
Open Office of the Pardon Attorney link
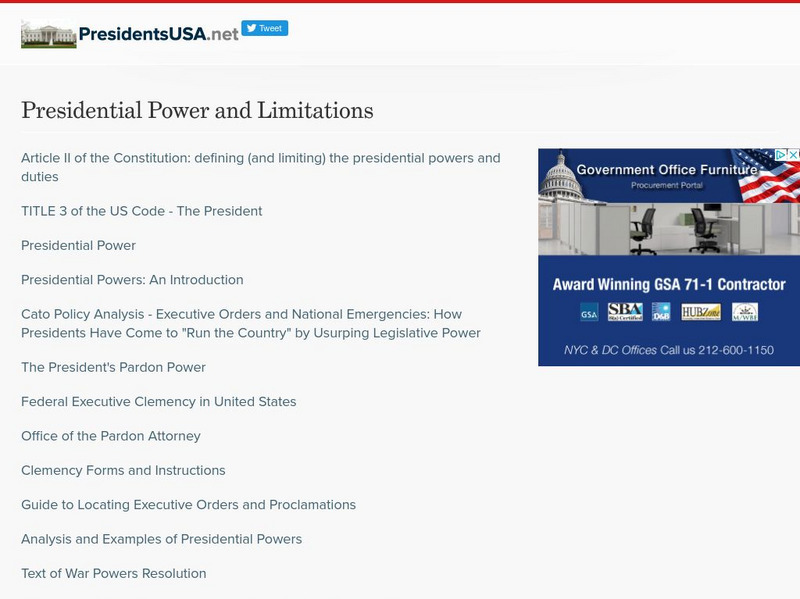tap(111, 436)
